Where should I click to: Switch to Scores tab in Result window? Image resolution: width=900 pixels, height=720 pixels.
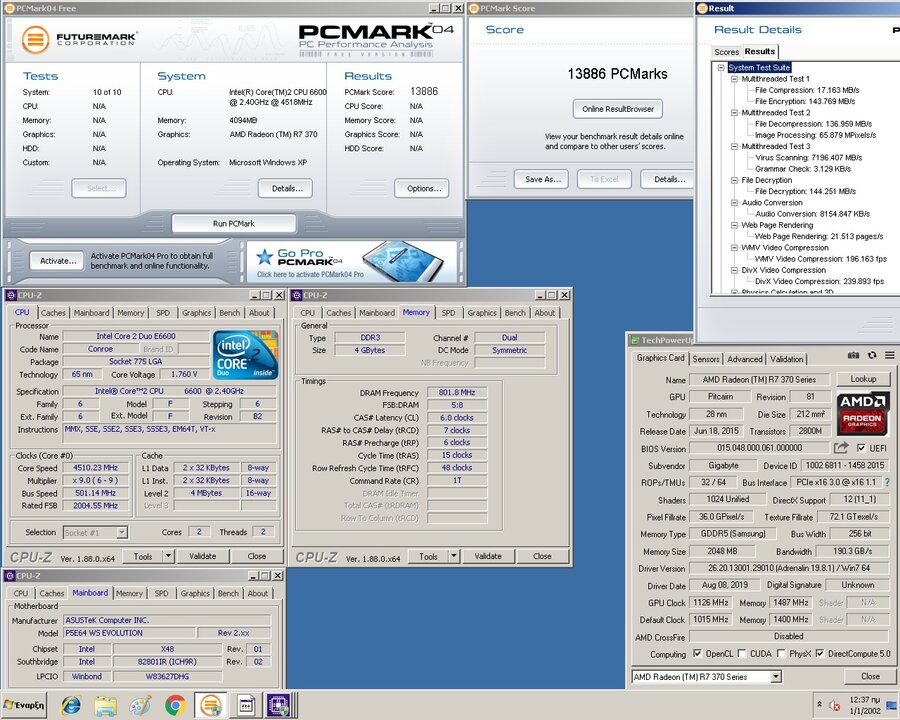click(x=726, y=52)
